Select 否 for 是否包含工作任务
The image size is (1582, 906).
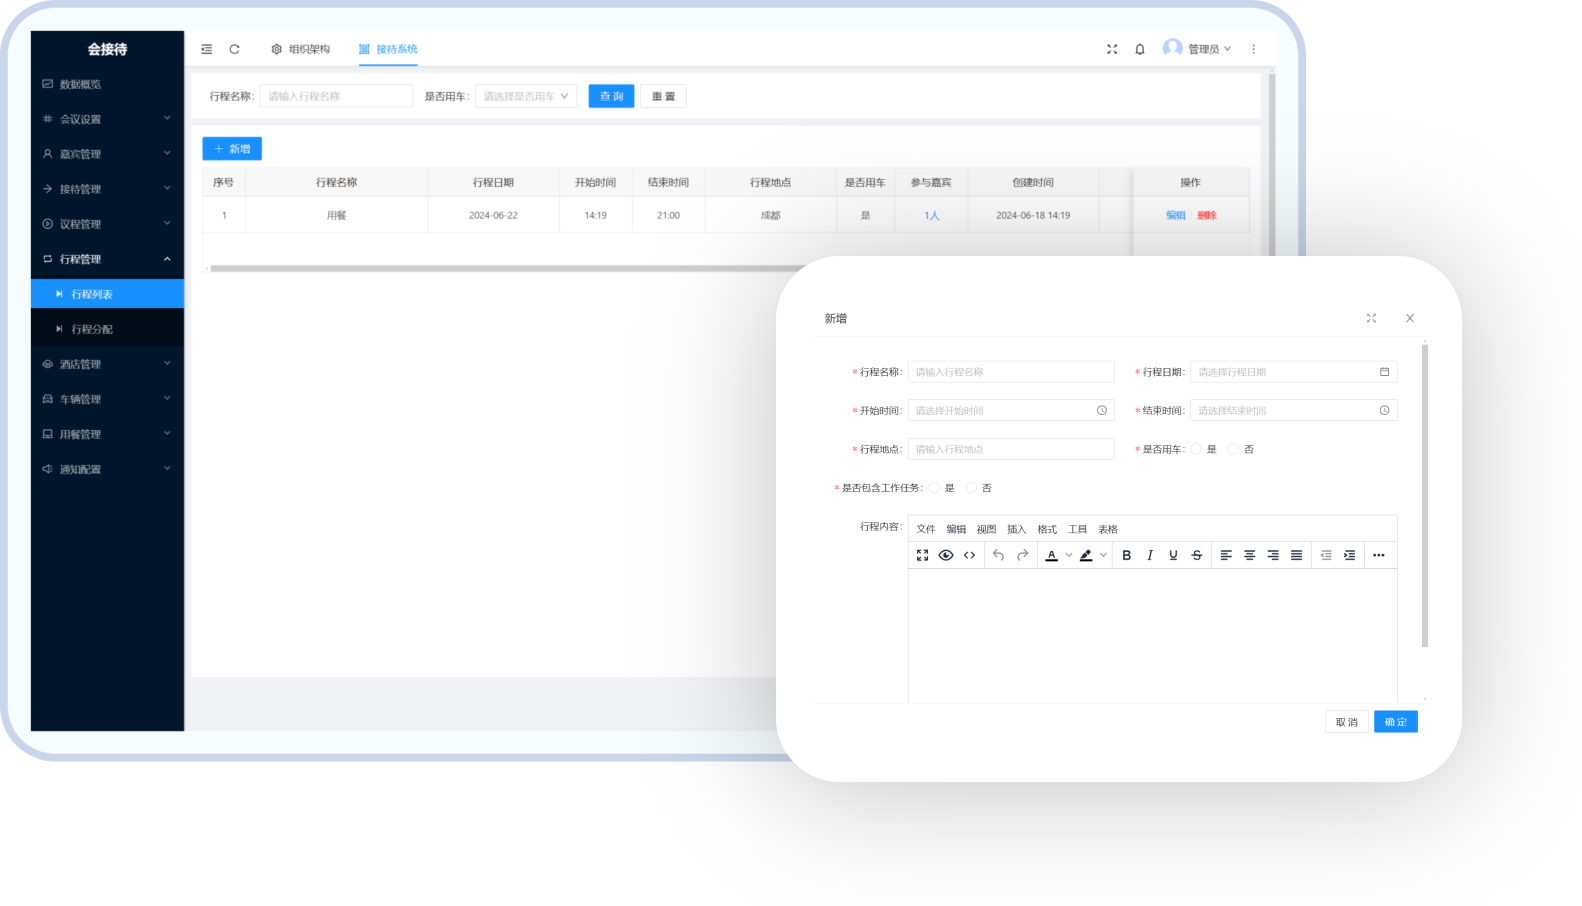(x=971, y=488)
